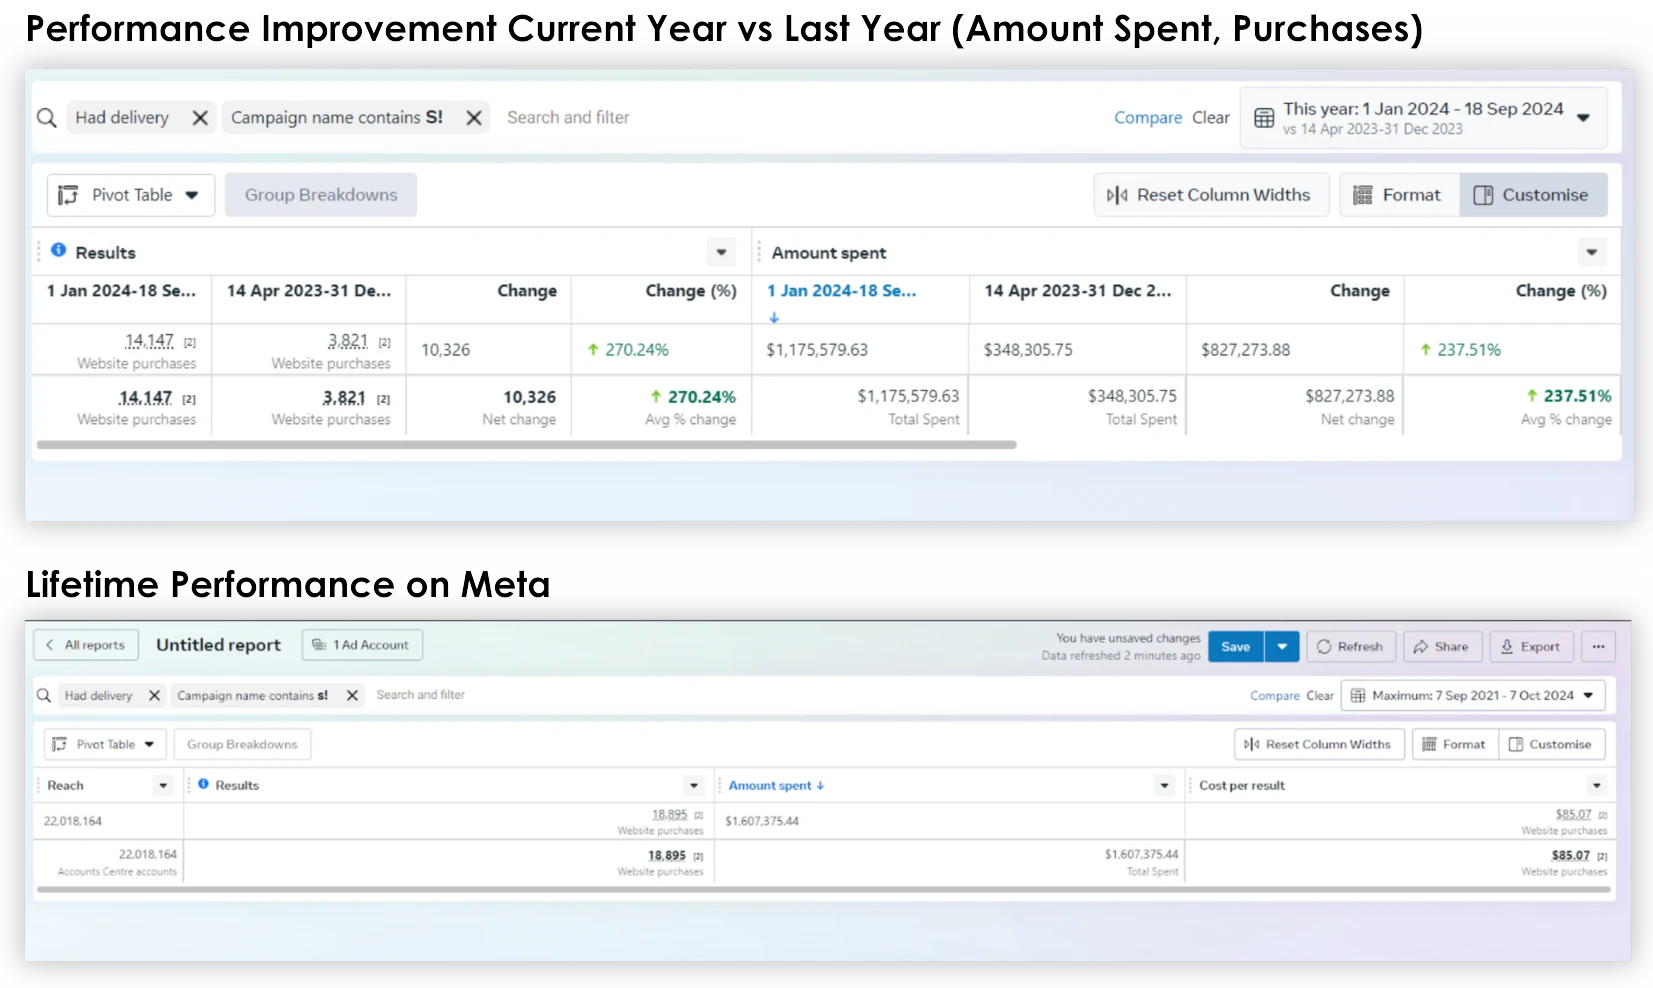Open the upper Pivot Table dropdown
Viewport: 1653px width, 988px height.
pyautogui.click(x=131, y=195)
